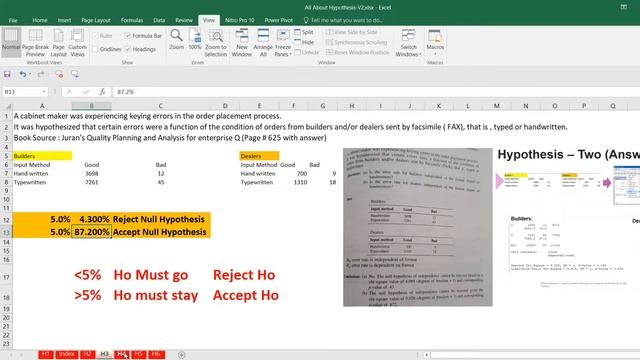The image size is (640, 360).
Task: Switch to sheet tab H2
Action: pos(87,354)
